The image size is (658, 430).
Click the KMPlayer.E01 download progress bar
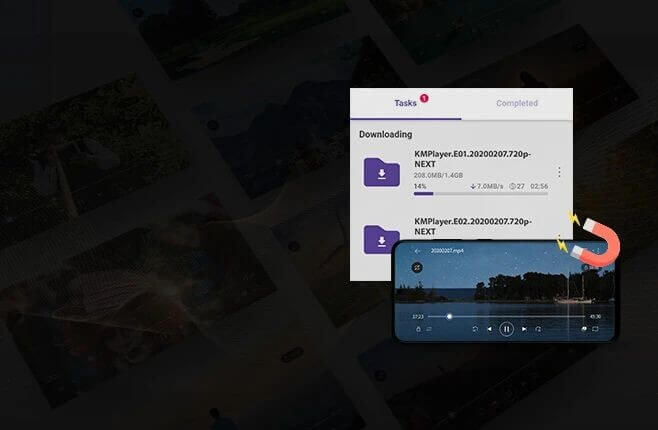click(x=480, y=194)
